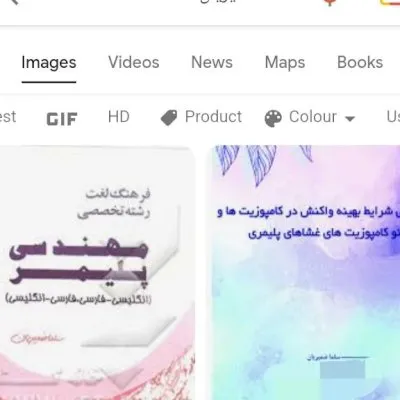
Task: Expand the Colour dropdown arrow
Action: [x=350, y=118]
